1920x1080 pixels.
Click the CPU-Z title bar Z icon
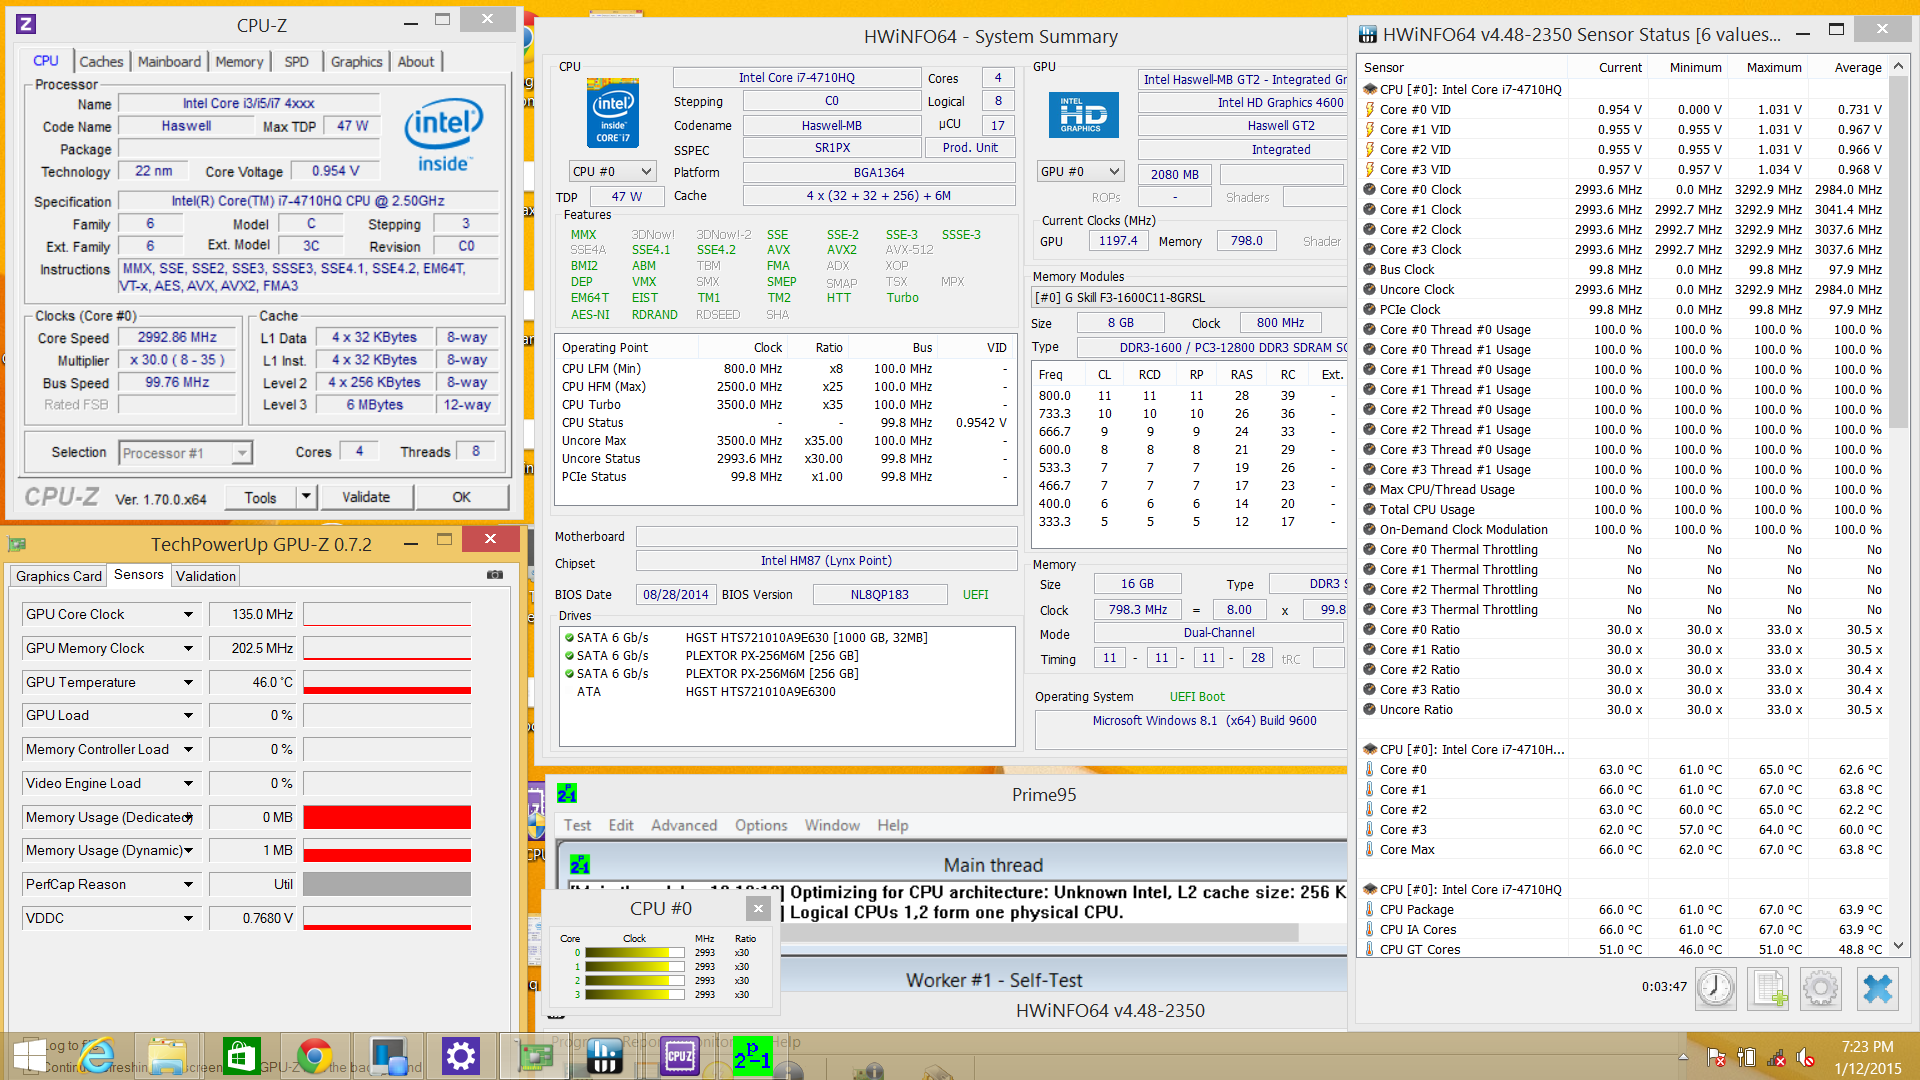pos(27,24)
